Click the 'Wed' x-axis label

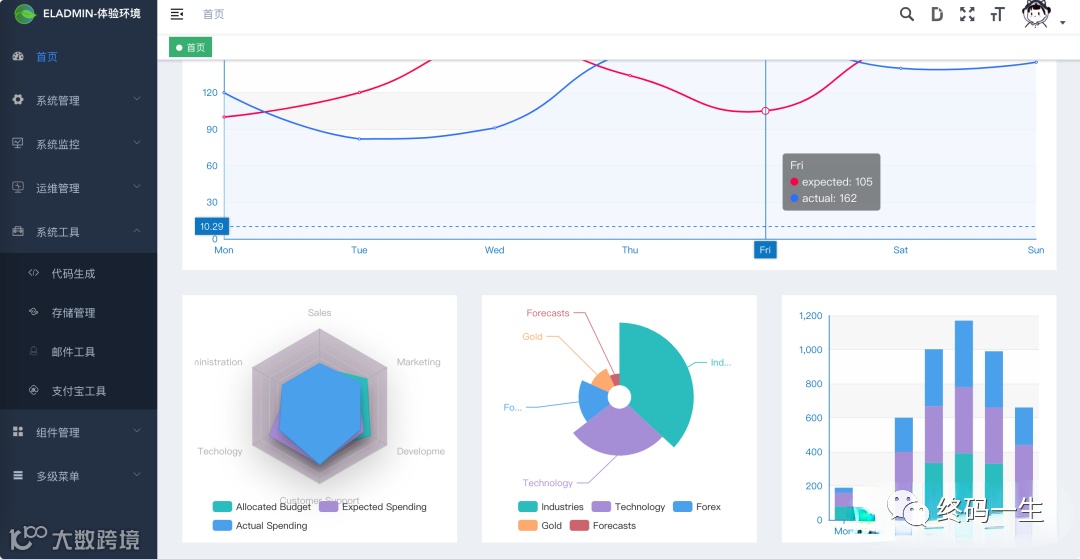click(x=495, y=250)
